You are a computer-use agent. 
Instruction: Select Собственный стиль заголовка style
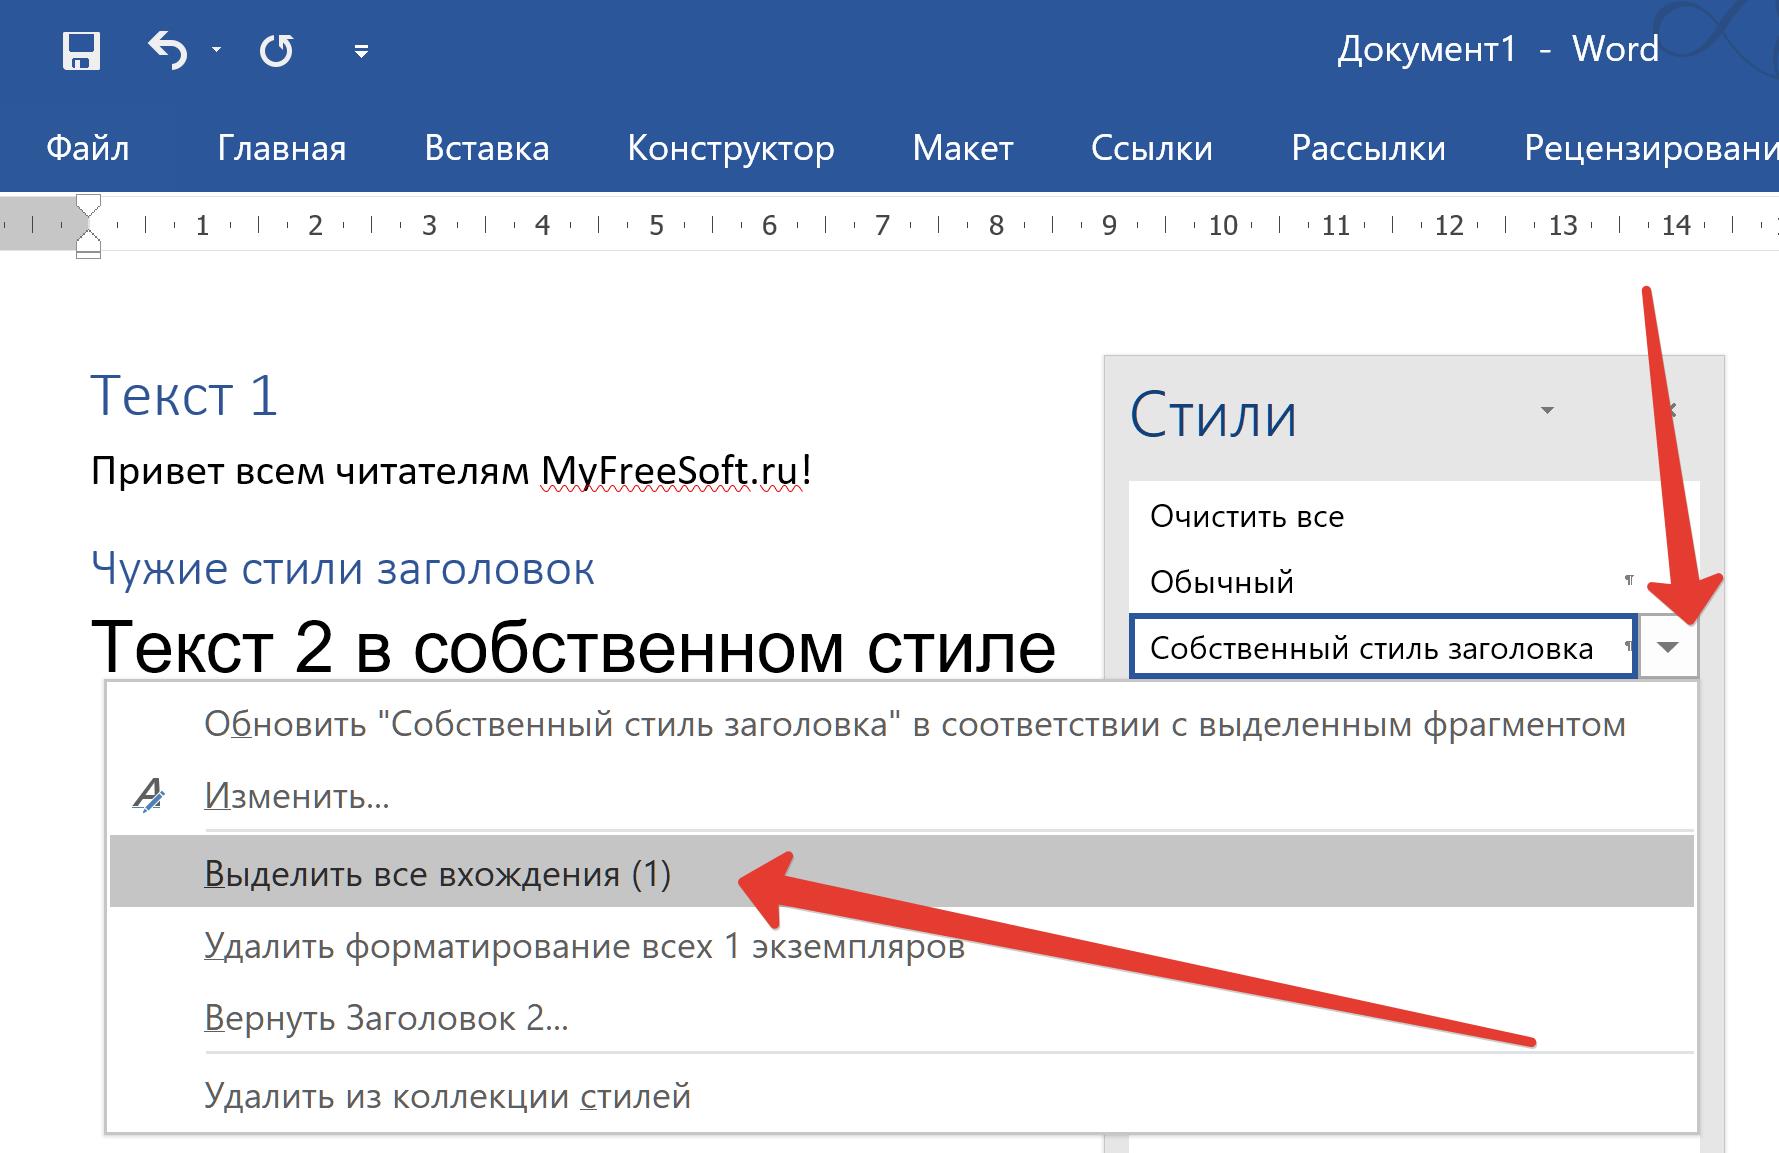[1383, 648]
